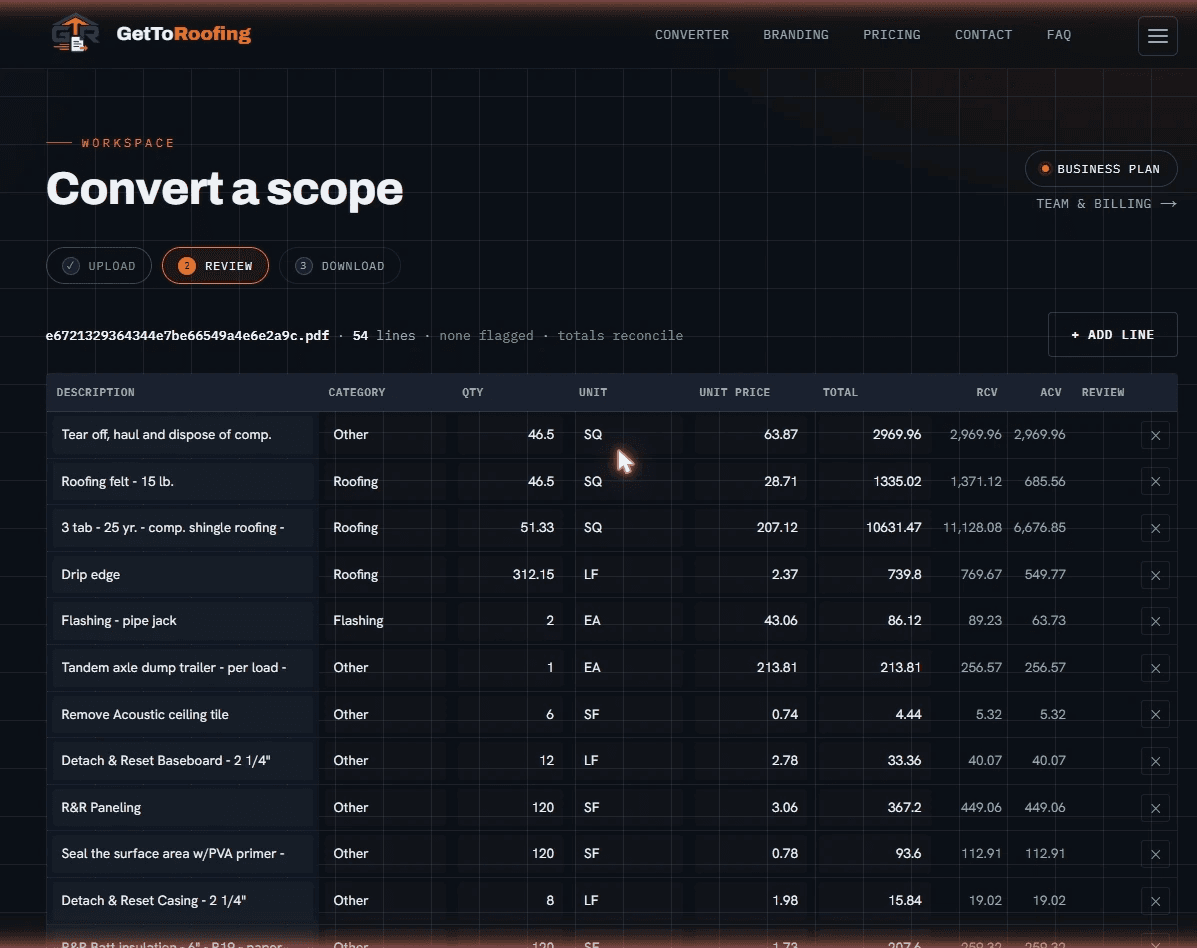
Task: Open Team & Billing link
Action: [x=1106, y=204]
